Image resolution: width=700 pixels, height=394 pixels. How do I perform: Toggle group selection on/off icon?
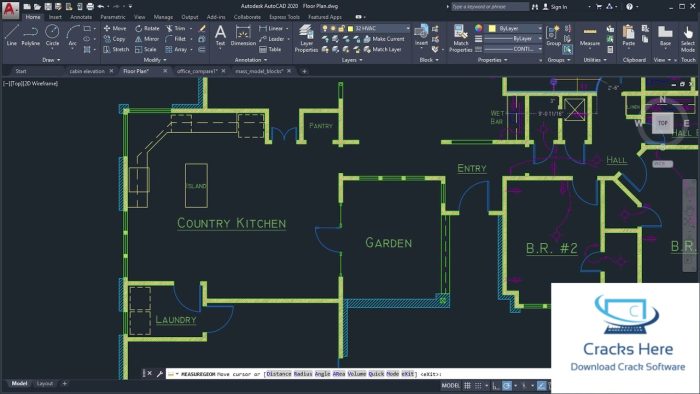[x=567, y=50]
